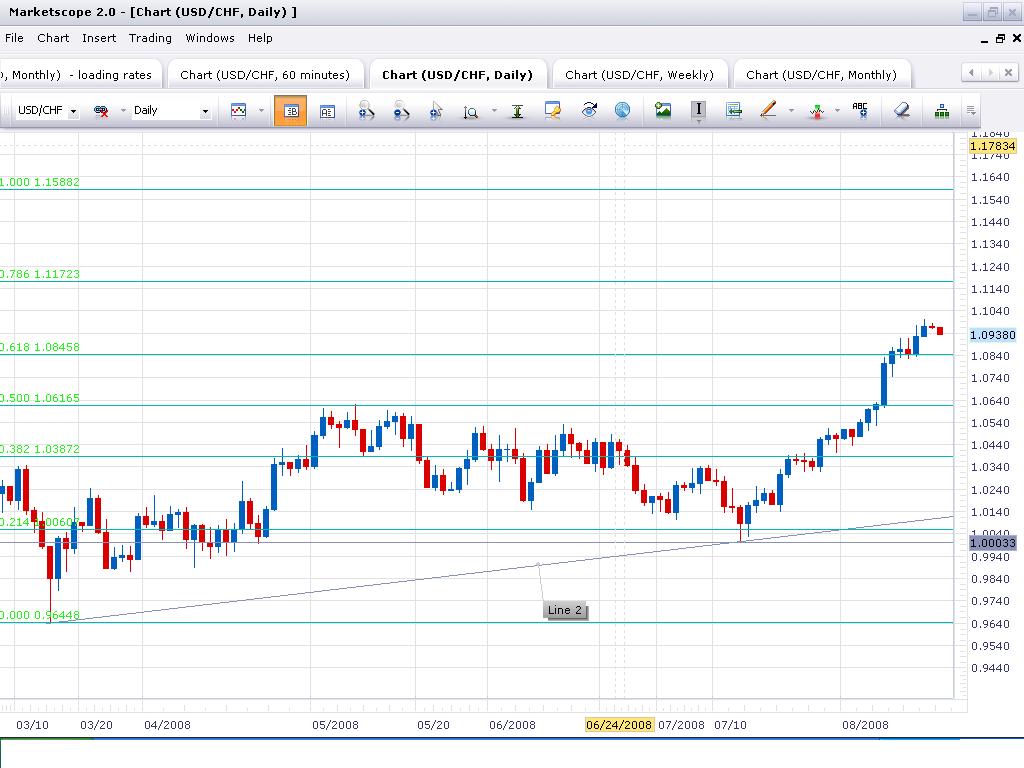Expand the chart type dropdown arrow

click(261, 111)
